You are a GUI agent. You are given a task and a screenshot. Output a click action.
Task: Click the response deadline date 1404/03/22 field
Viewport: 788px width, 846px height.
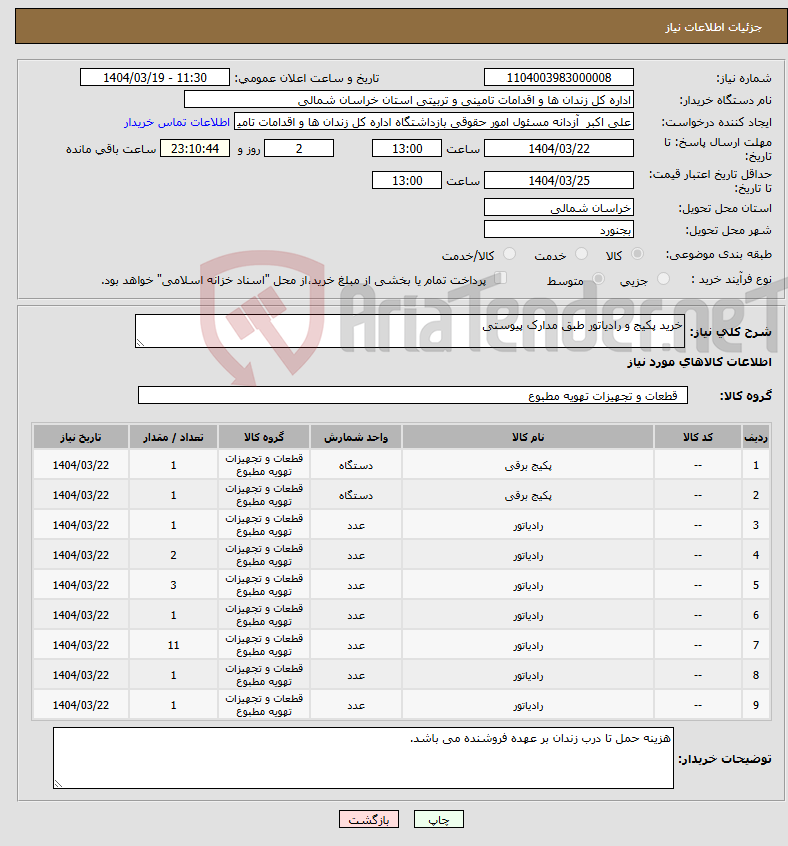pyautogui.click(x=559, y=149)
